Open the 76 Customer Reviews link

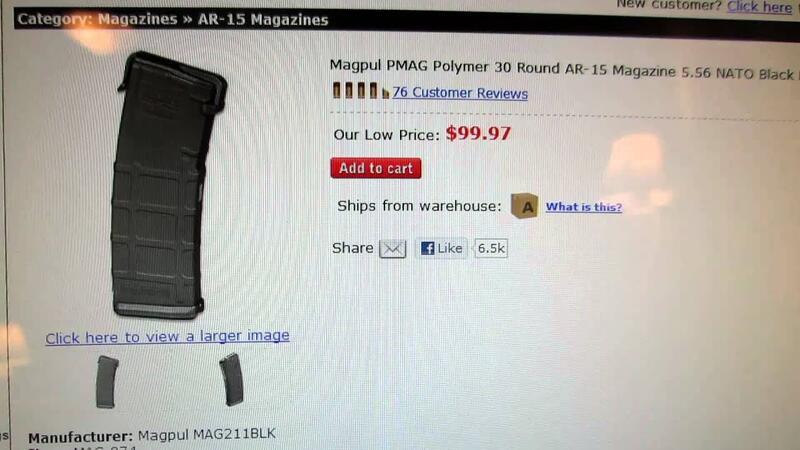460,93
